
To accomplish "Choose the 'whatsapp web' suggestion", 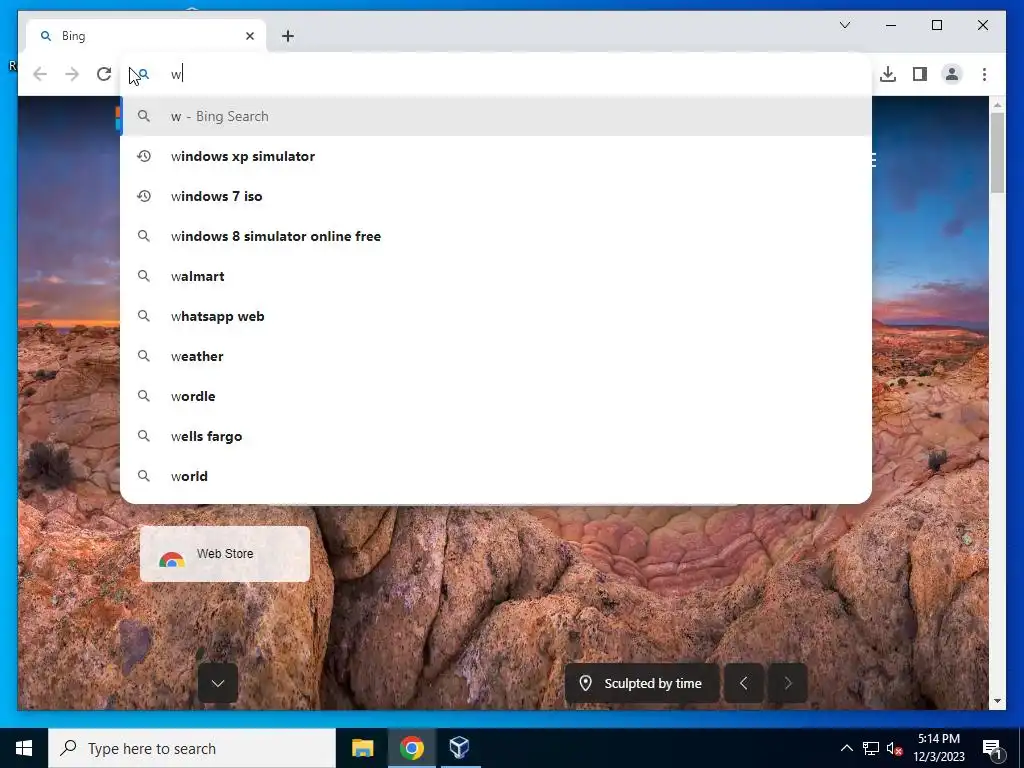I will coord(496,316).
